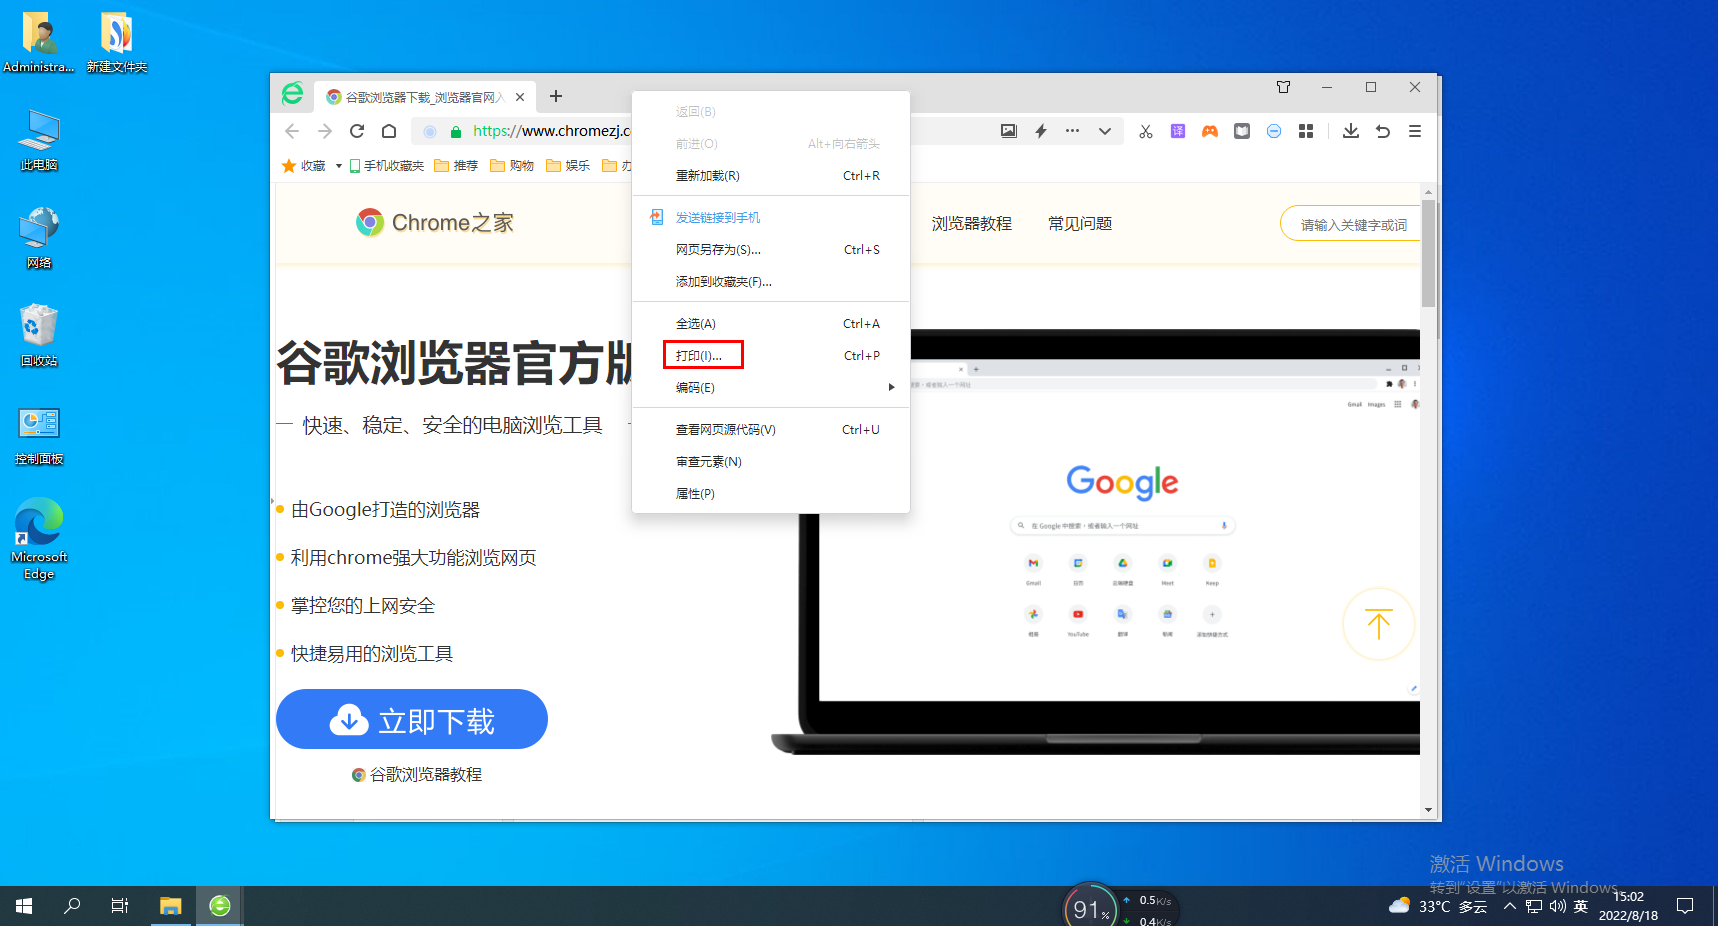Select 发送链接到手机 menu entry

click(x=771, y=217)
